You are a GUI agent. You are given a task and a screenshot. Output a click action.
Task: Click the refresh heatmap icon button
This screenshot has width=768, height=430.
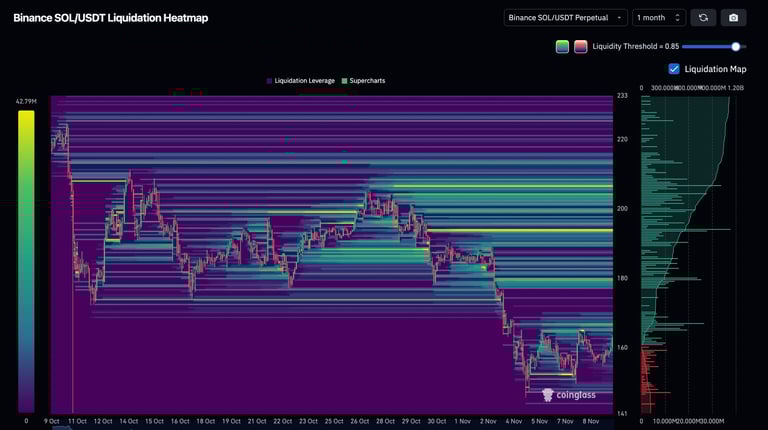703,18
